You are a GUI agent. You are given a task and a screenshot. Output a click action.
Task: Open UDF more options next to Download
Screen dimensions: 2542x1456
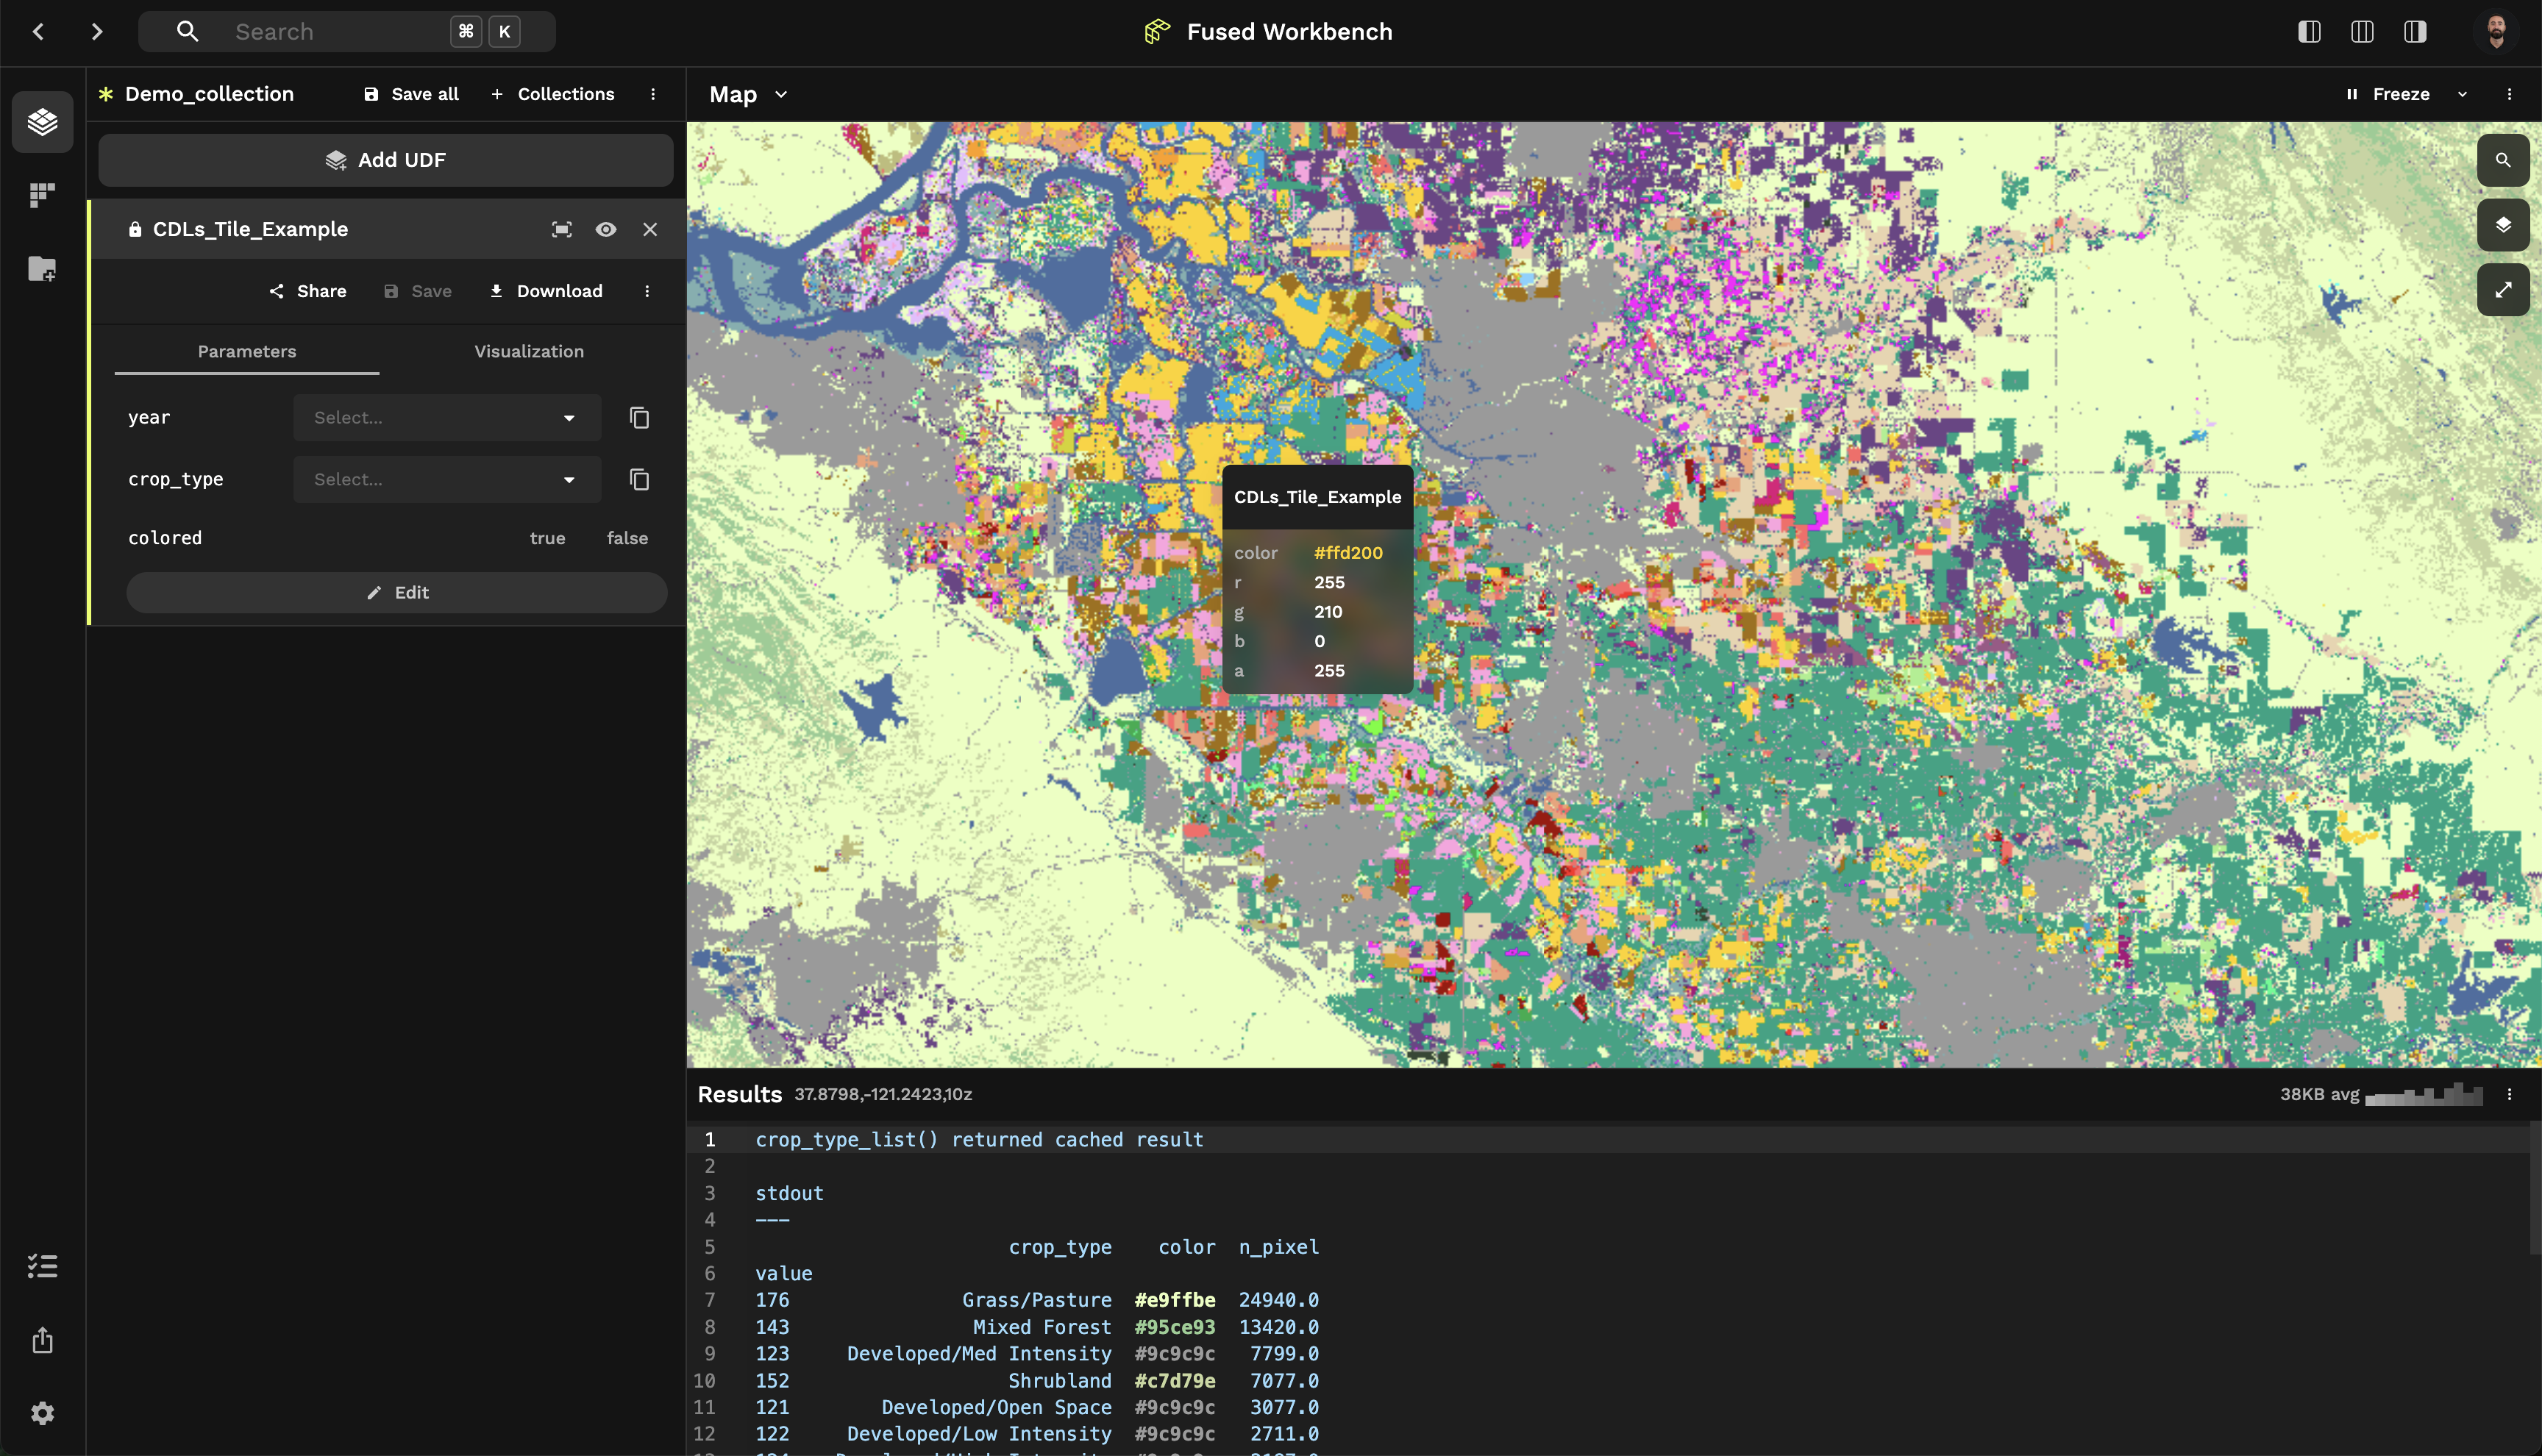(x=647, y=291)
